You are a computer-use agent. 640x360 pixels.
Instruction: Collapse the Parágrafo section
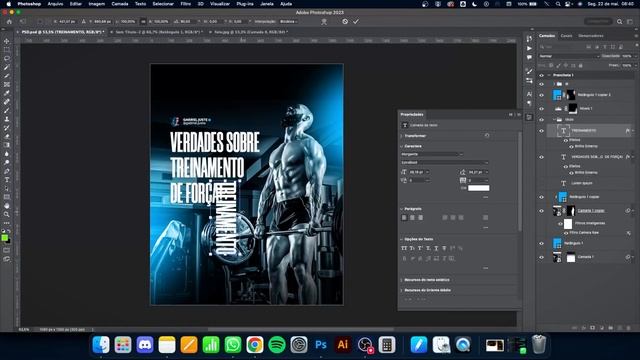402,209
